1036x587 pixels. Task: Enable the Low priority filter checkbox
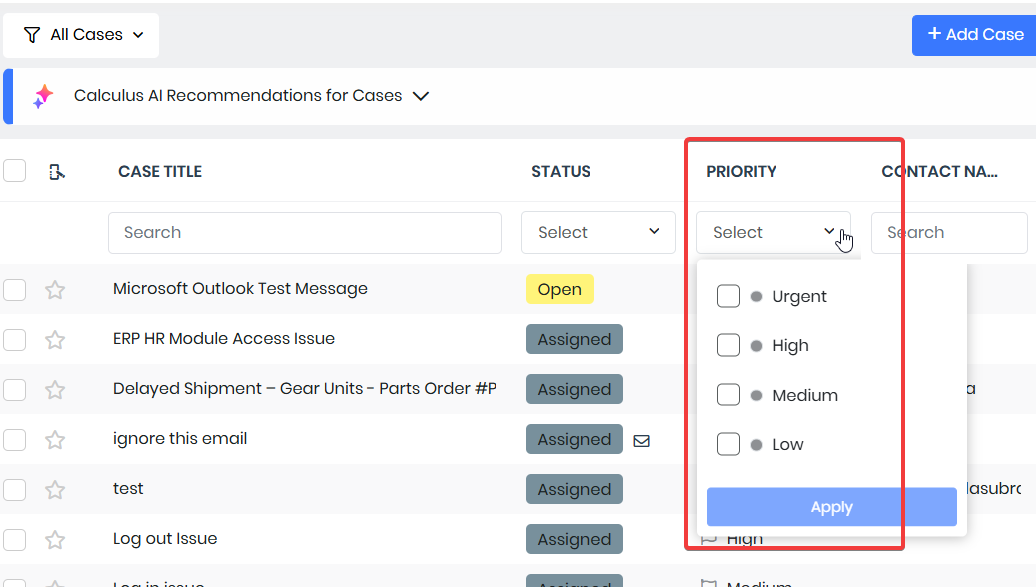coord(728,444)
